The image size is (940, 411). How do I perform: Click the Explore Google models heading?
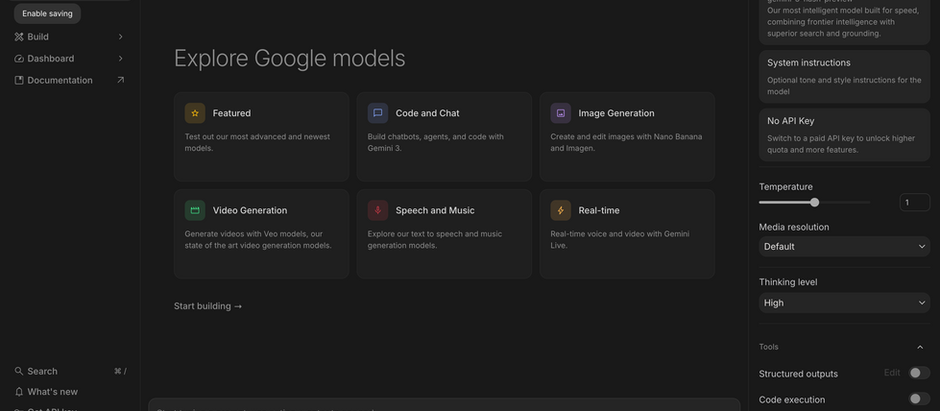(x=290, y=59)
